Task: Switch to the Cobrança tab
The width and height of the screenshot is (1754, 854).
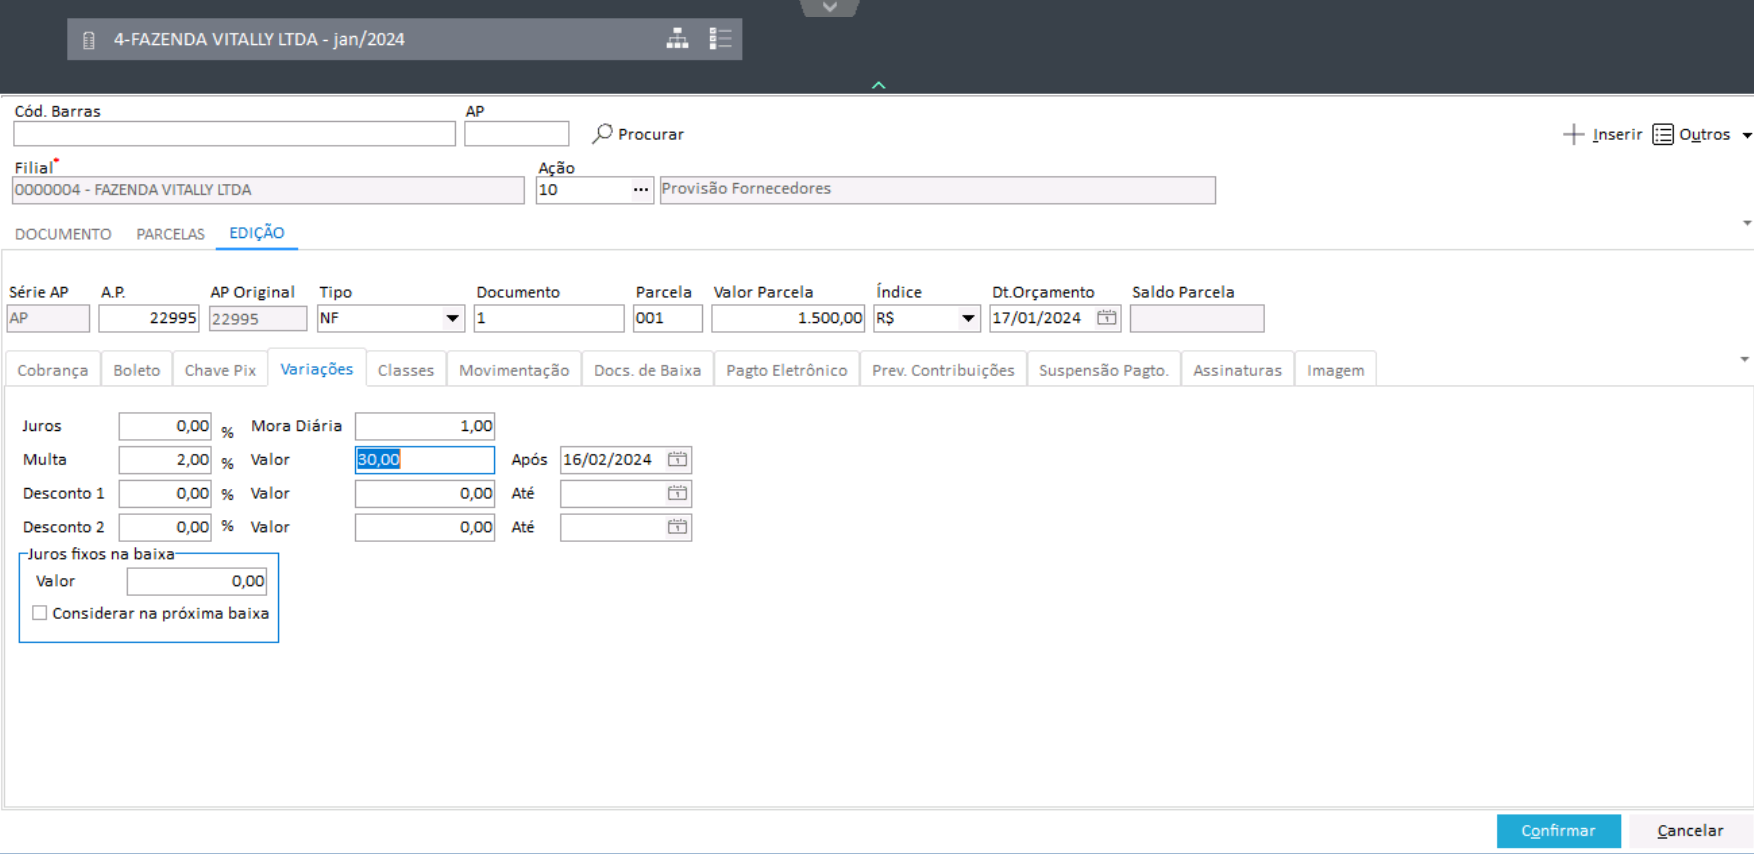Action: click(52, 370)
